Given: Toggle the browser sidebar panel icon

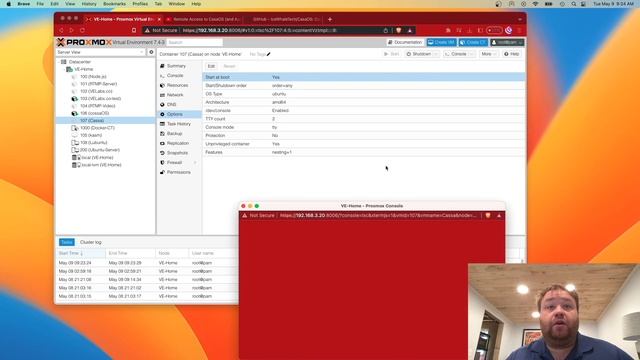Looking at the screenshot, I should coord(480,30).
